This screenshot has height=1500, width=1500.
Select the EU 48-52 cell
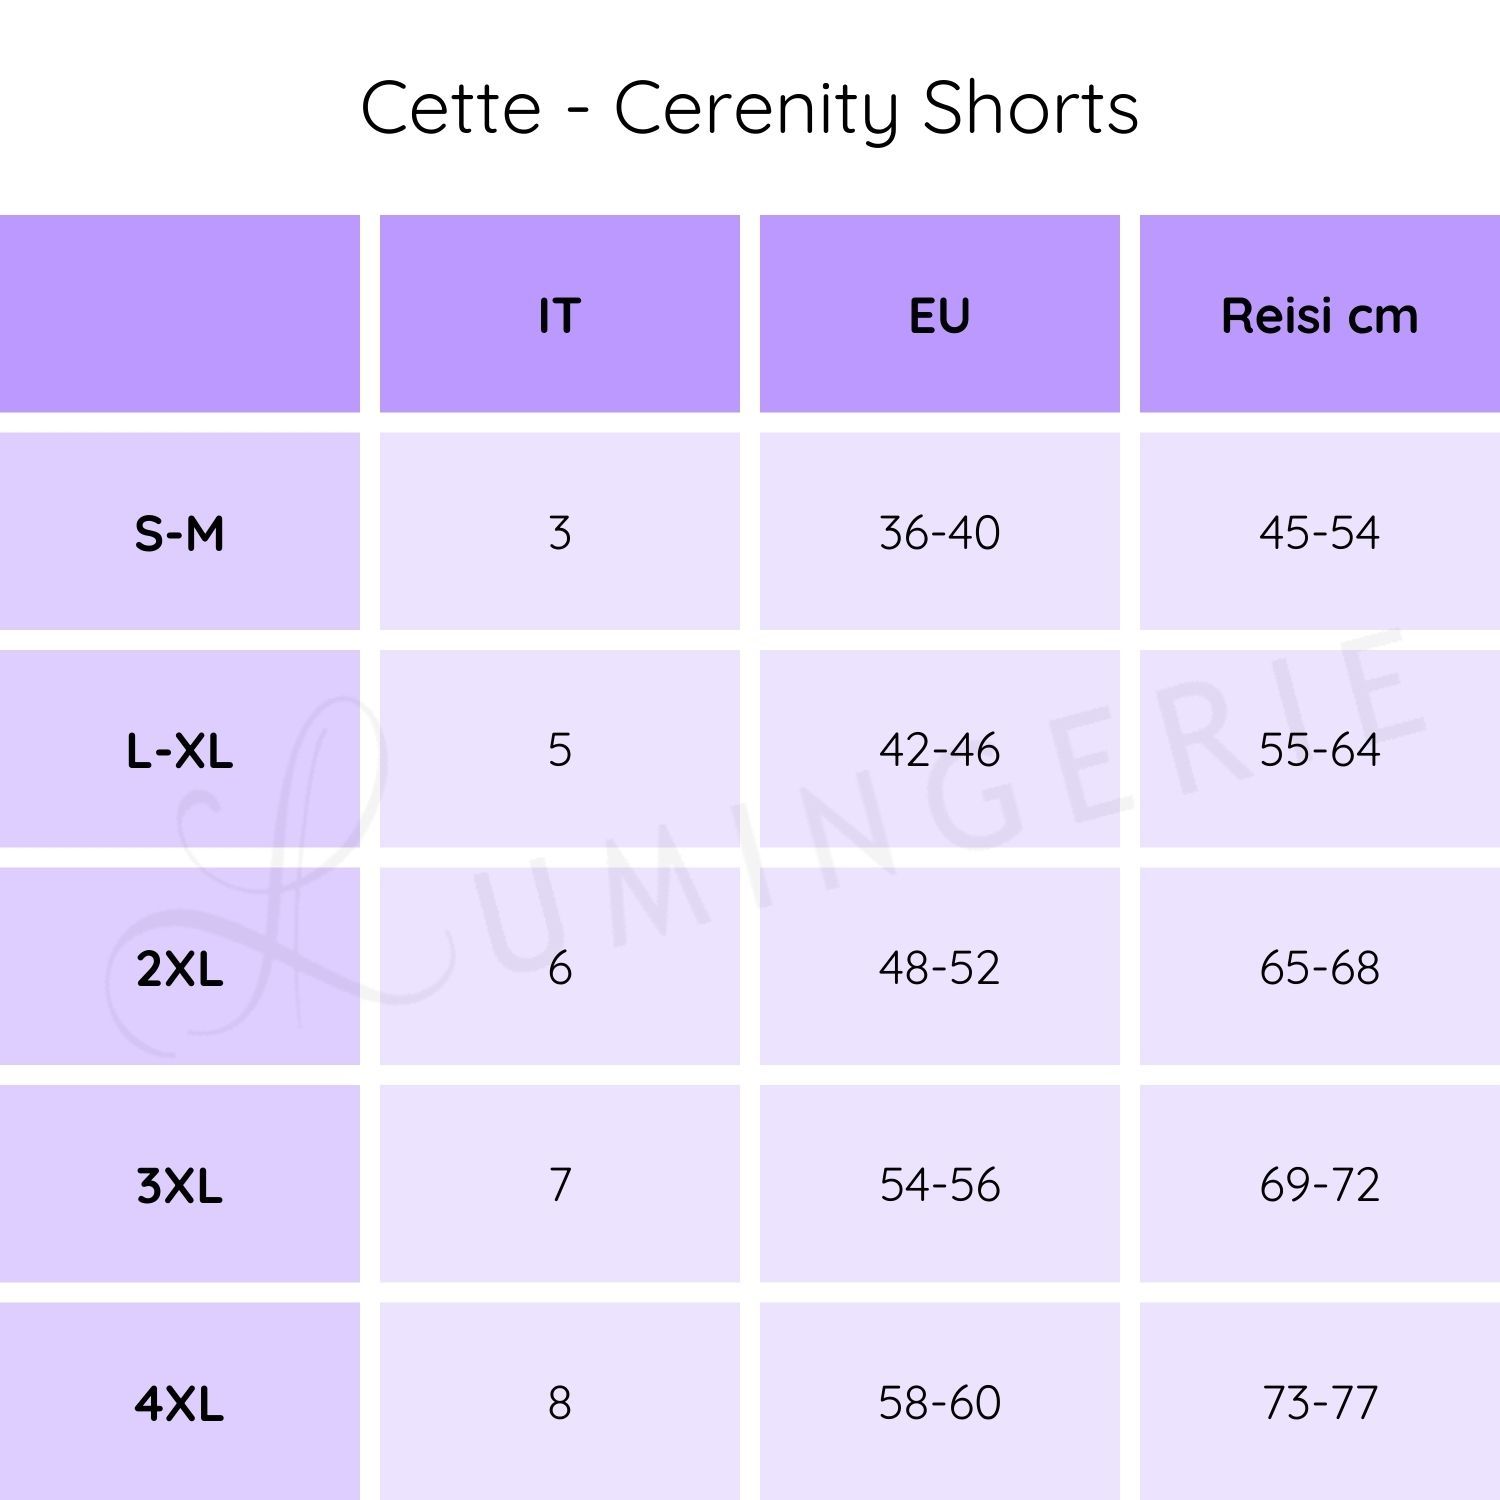click(x=939, y=968)
